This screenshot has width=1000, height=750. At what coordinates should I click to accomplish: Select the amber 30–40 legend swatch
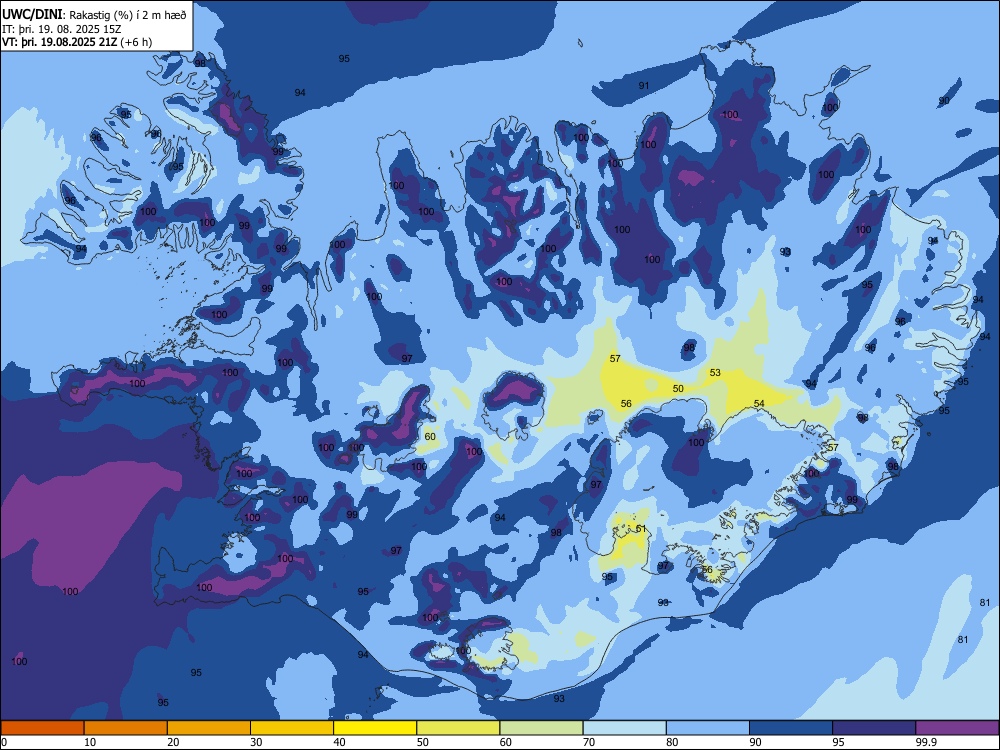292,728
